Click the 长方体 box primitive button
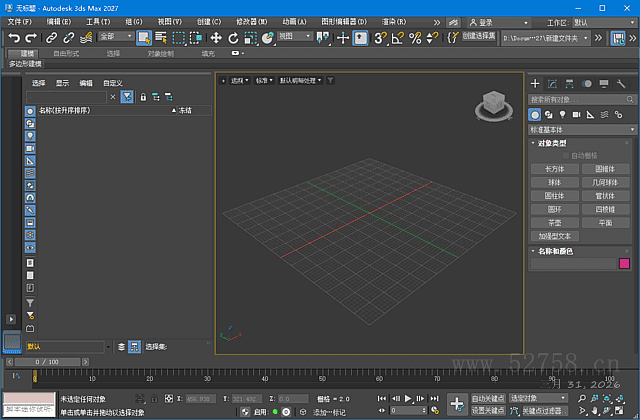Image resolution: width=640 pixels, height=420 pixels. [x=554, y=169]
